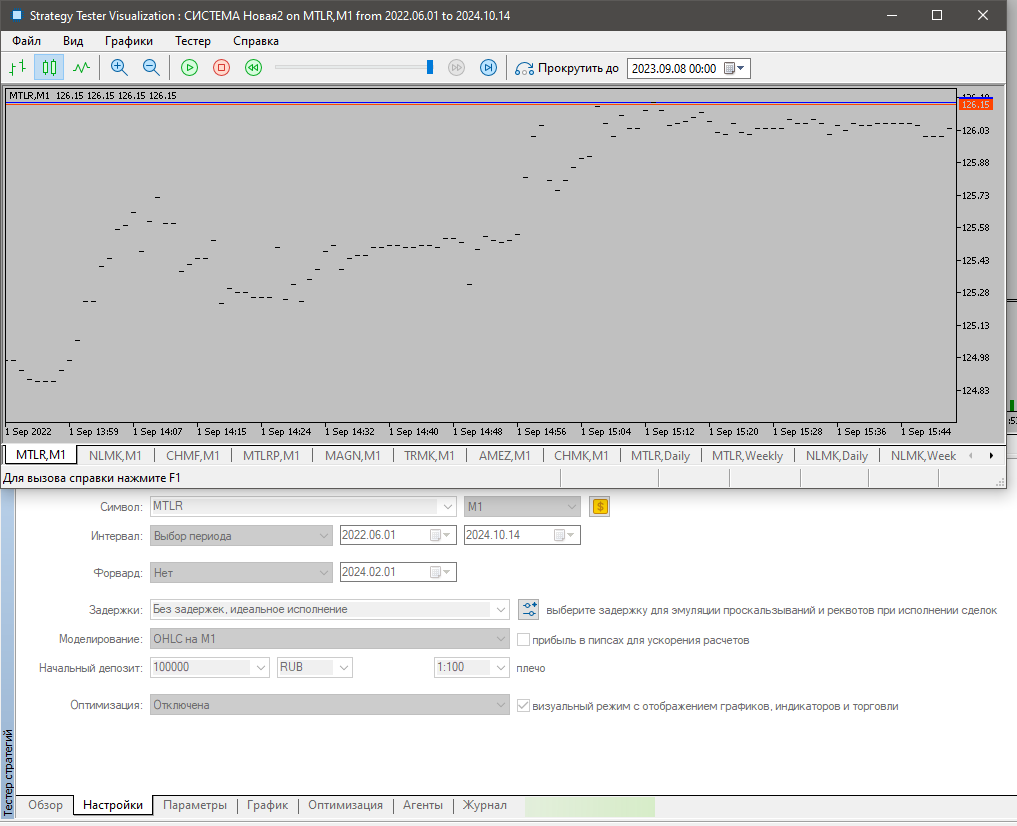Click the green rewind button

pyautogui.click(x=254, y=67)
